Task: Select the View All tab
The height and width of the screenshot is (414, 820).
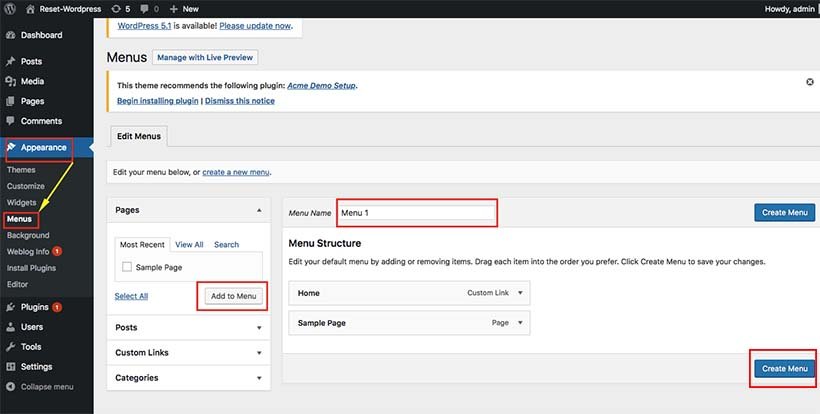Action: click(189, 245)
